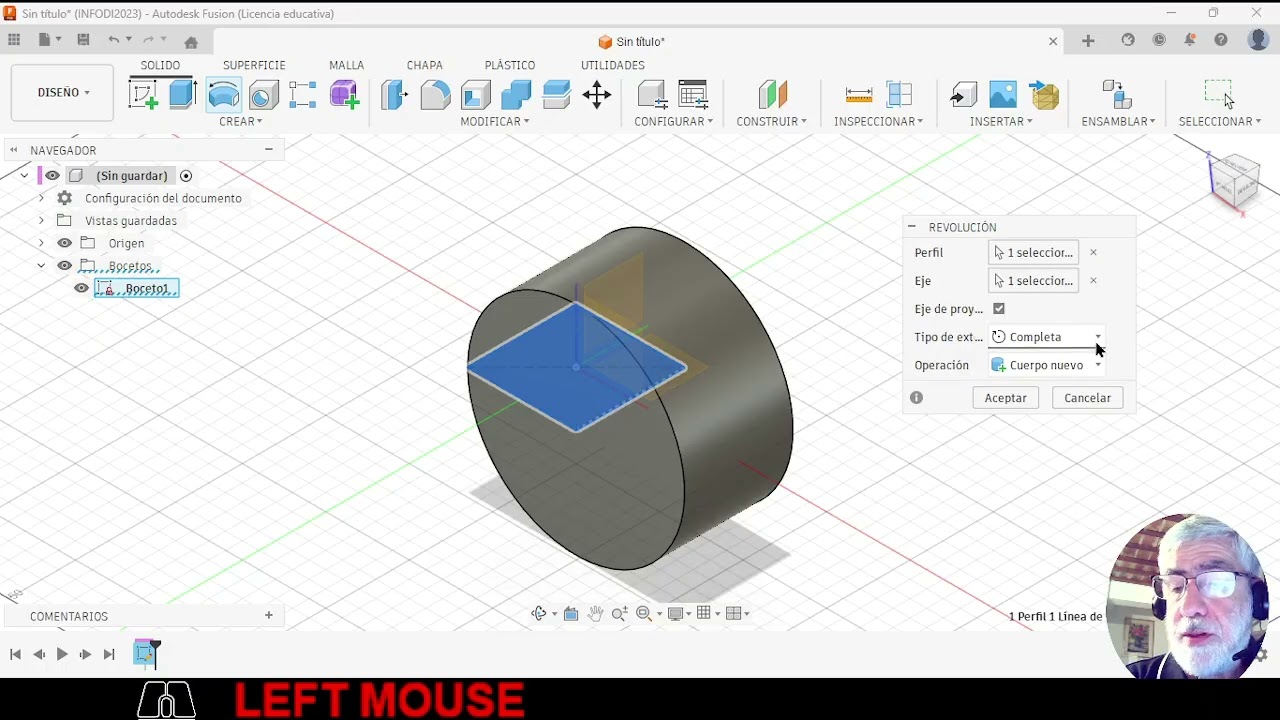Toggle visibility of (Sin guardar) component
Image resolution: width=1280 pixels, height=720 pixels.
pos(52,176)
